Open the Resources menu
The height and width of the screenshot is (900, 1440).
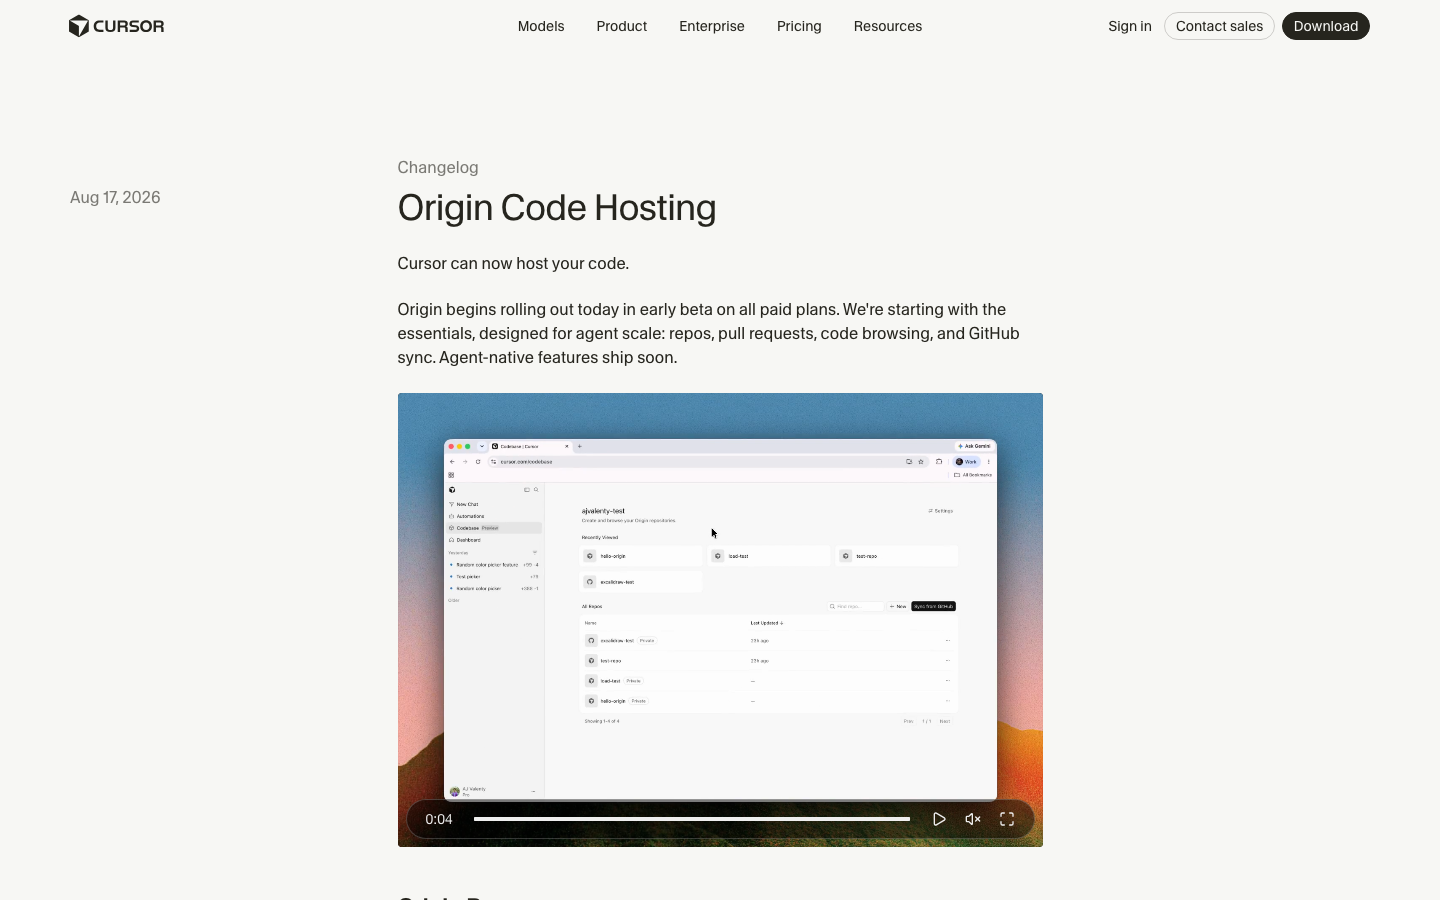click(888, 26)
